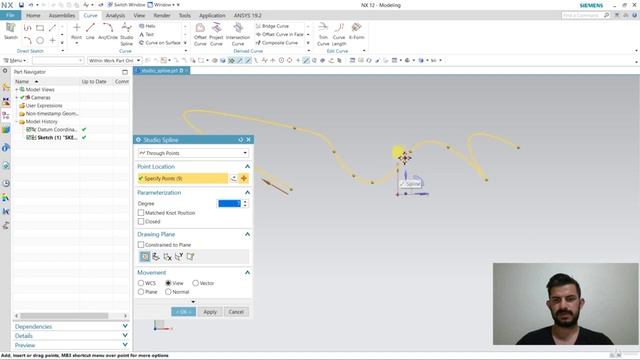Viewport: 640px width, 360px height.
Task: Select the Line curve tool
Action: (90, 32)
